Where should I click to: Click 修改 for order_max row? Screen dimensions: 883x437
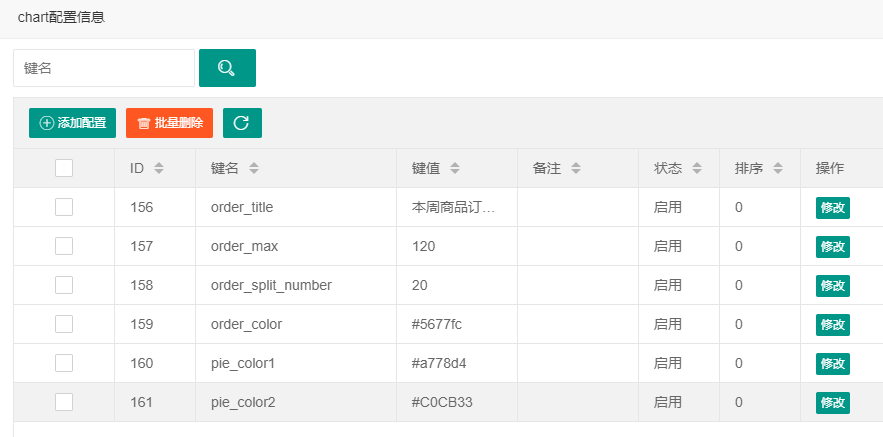click(833, 247)
